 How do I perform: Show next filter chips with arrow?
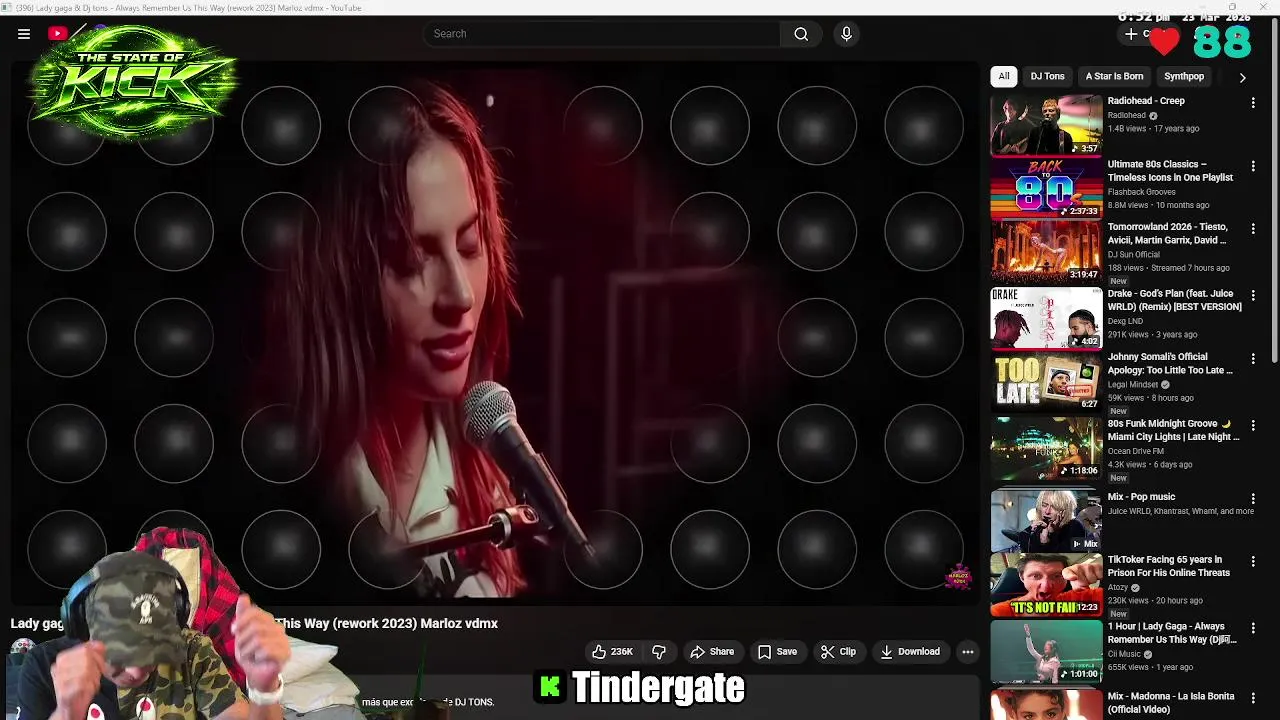pos(1242,77)
